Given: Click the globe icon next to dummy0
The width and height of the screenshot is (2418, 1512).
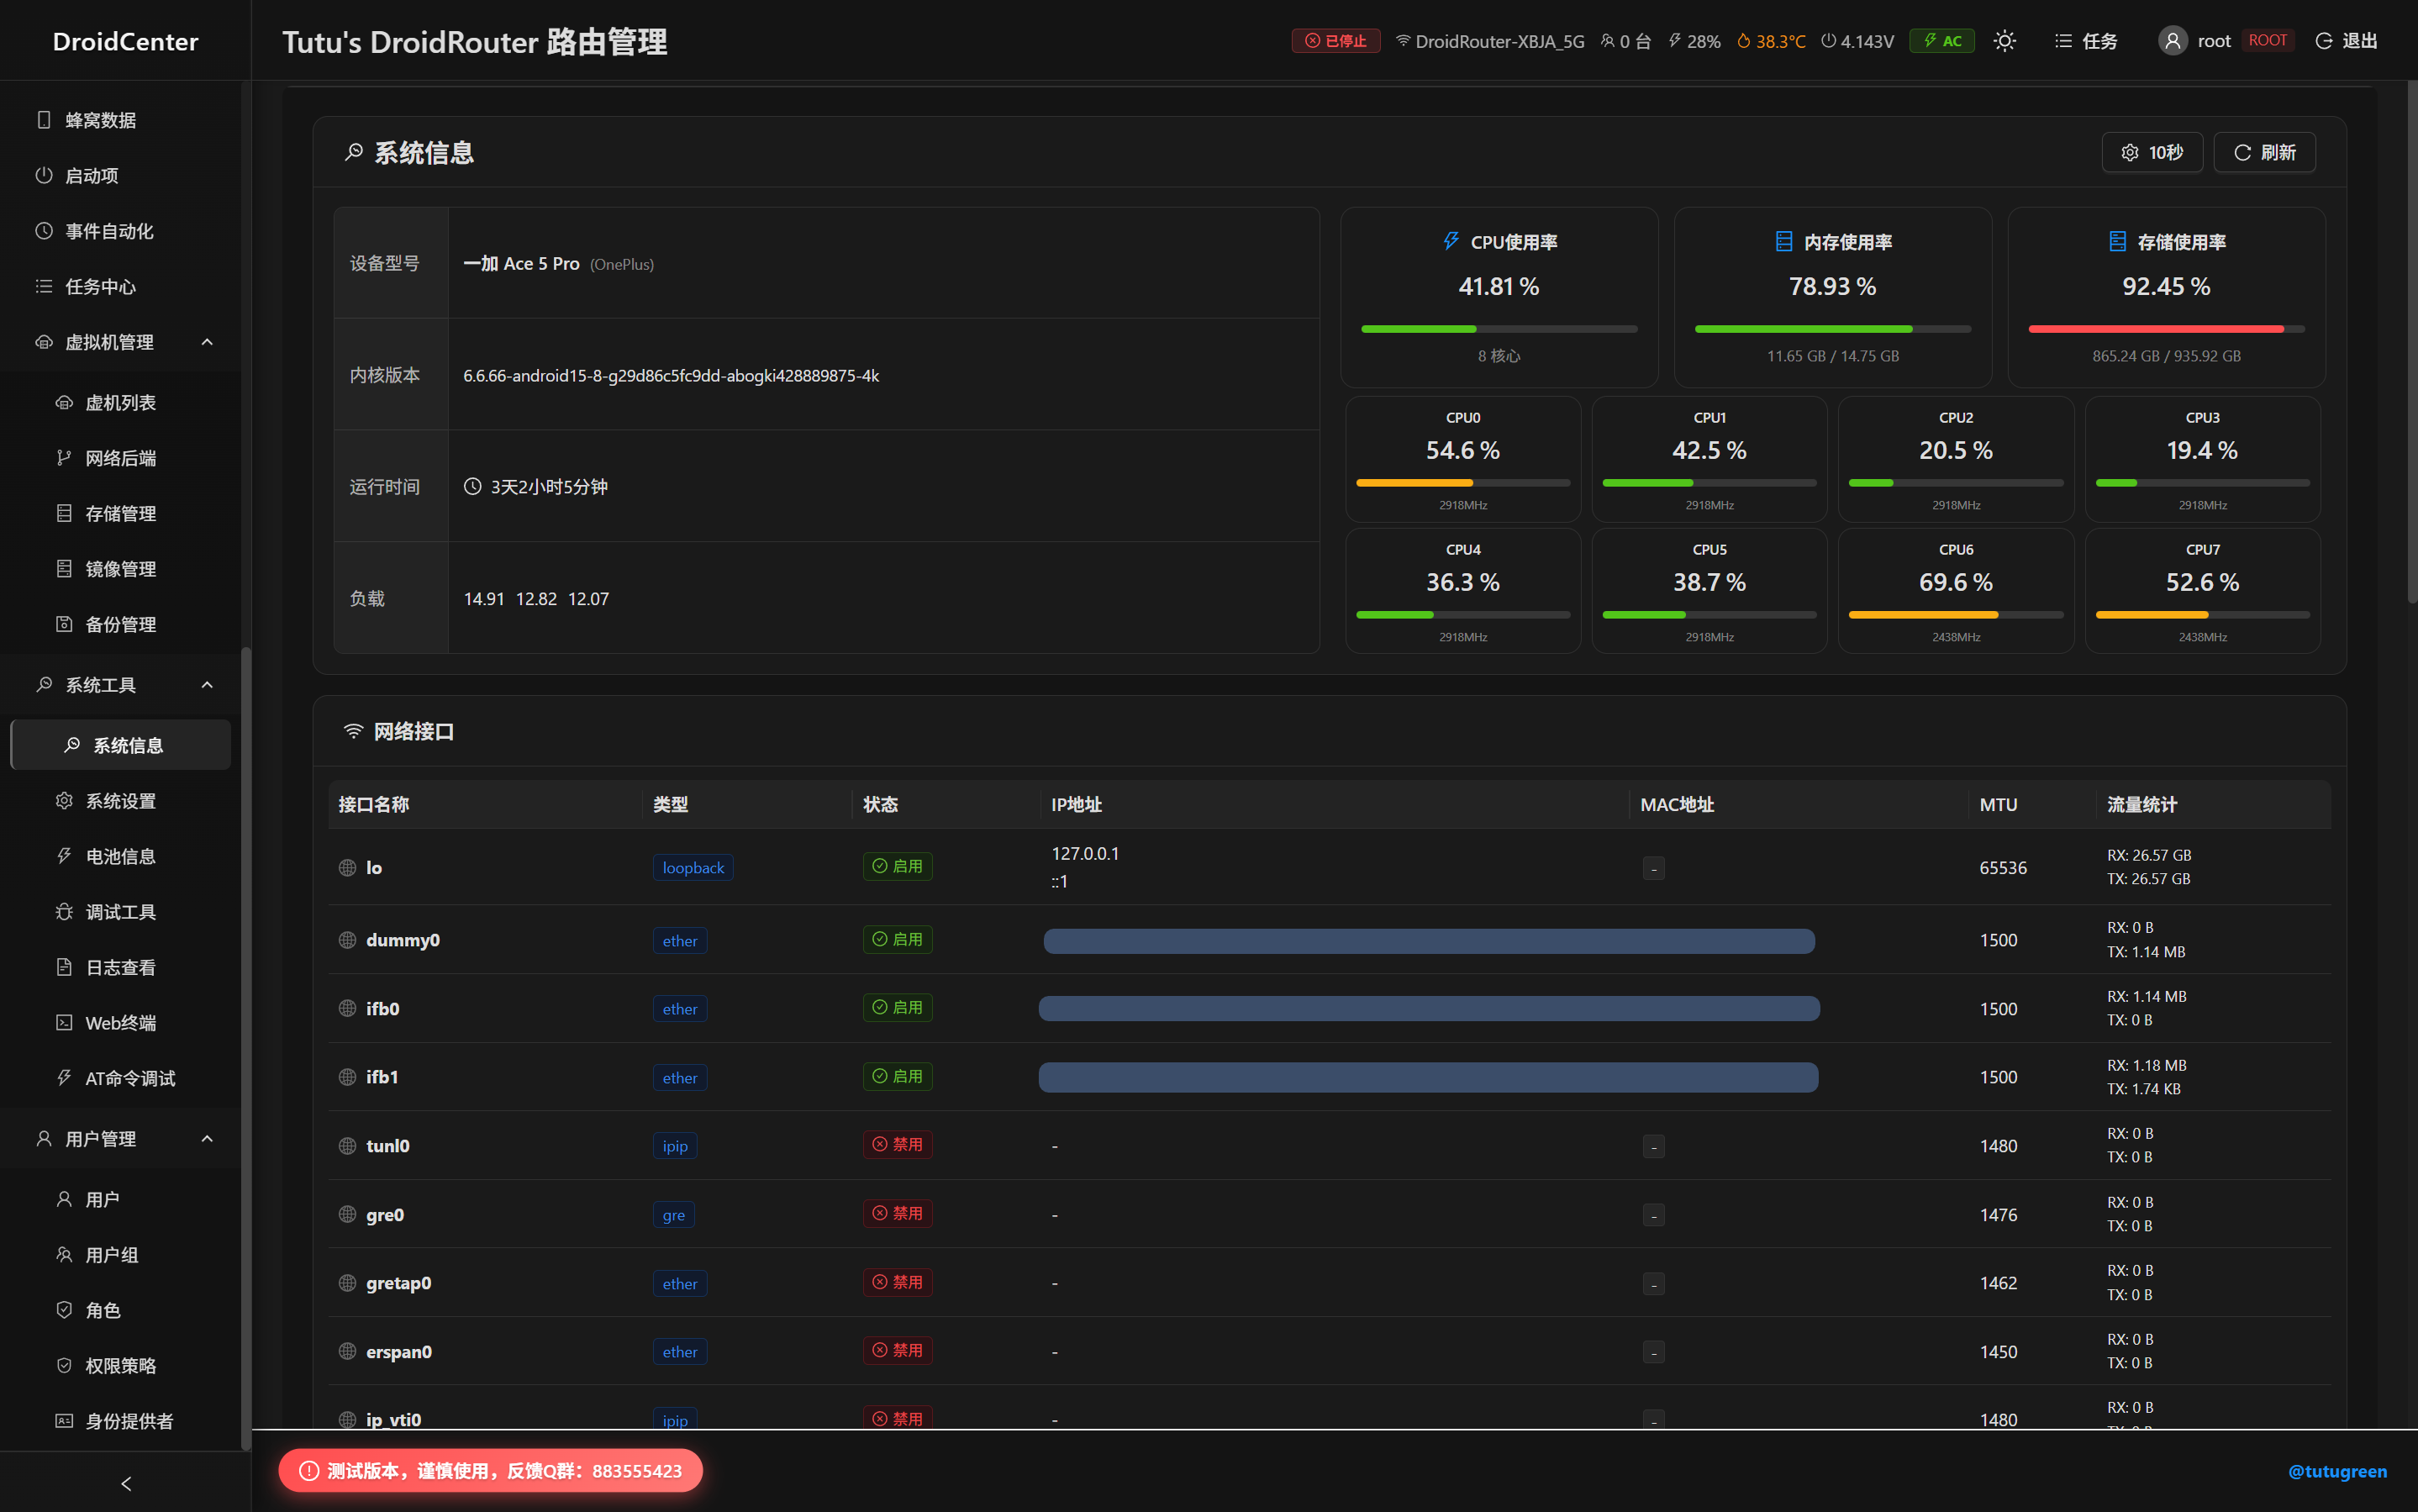Looking at the screenshot, I should [347, 940].
